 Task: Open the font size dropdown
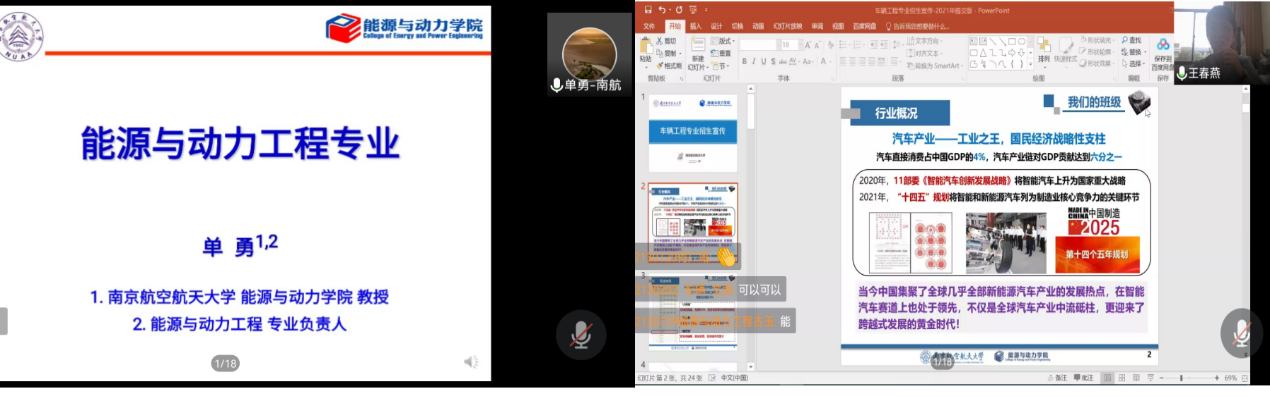pos(800,45)
